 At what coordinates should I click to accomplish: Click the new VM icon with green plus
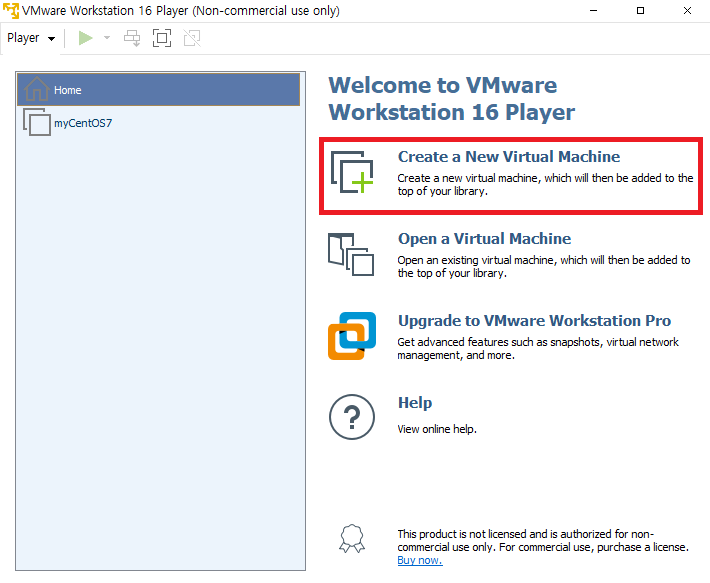click(352, 172)
